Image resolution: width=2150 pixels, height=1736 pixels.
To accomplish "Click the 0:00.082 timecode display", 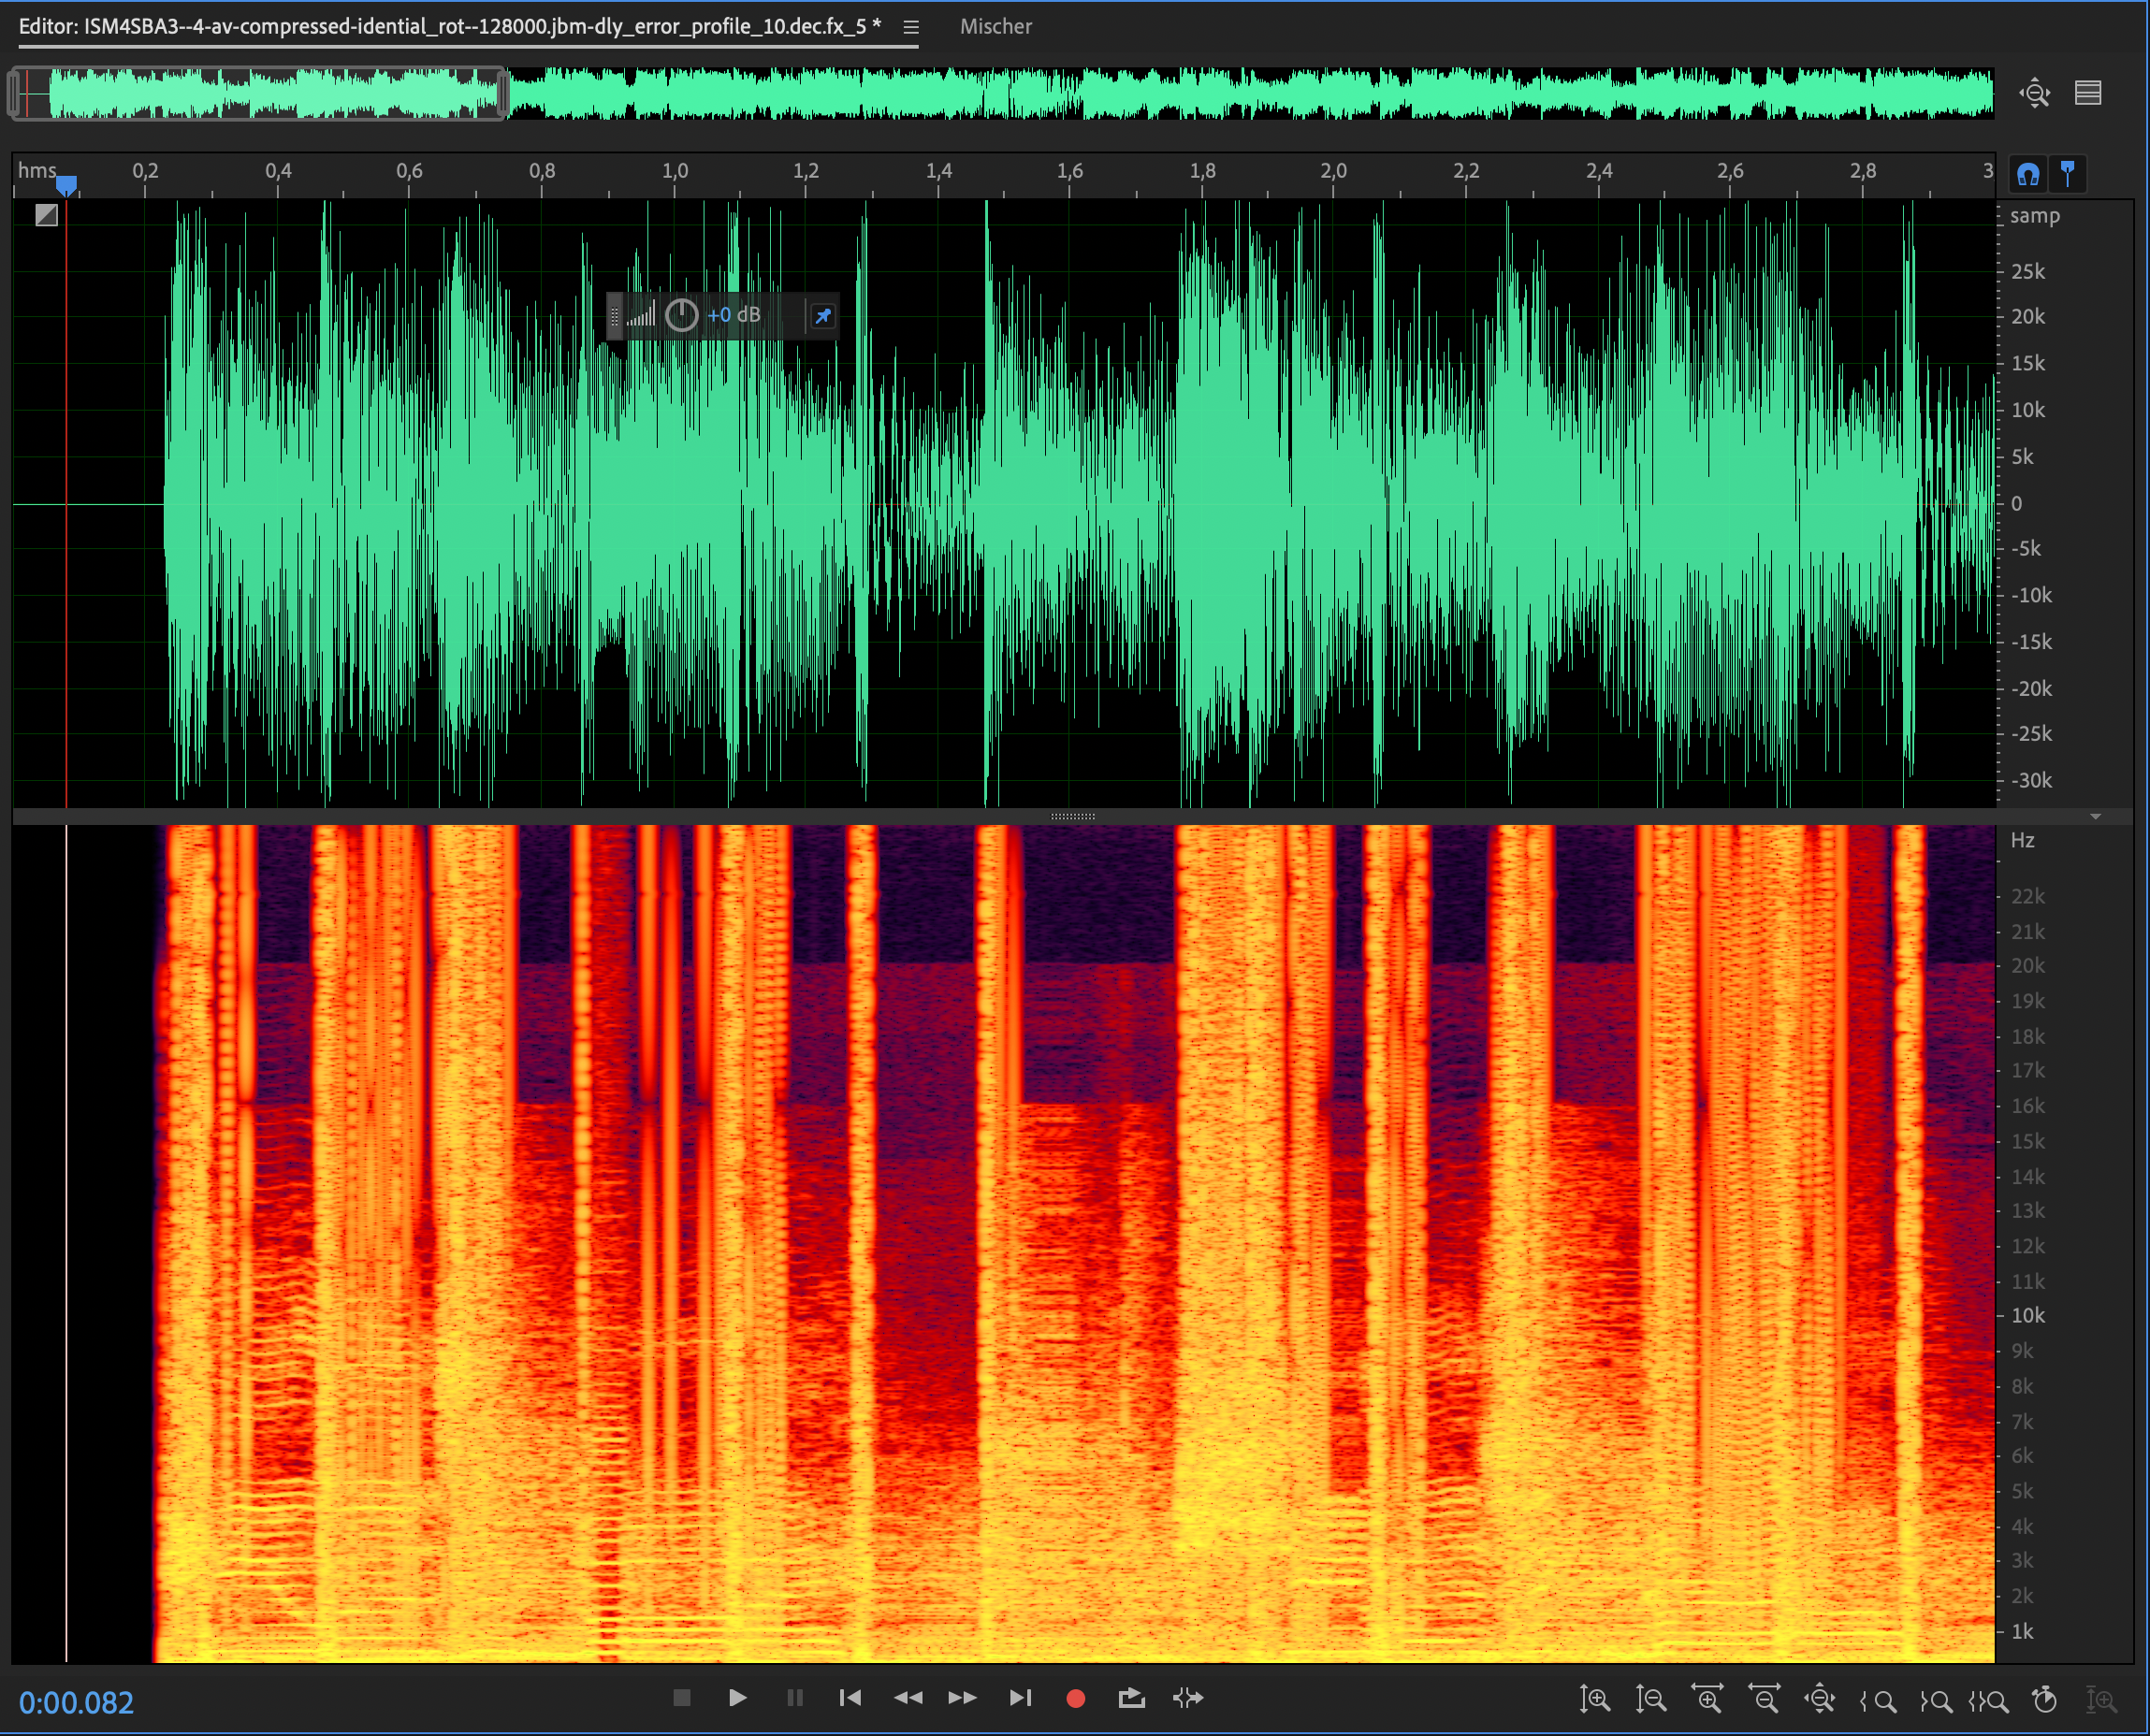I will coord(76,1703).
